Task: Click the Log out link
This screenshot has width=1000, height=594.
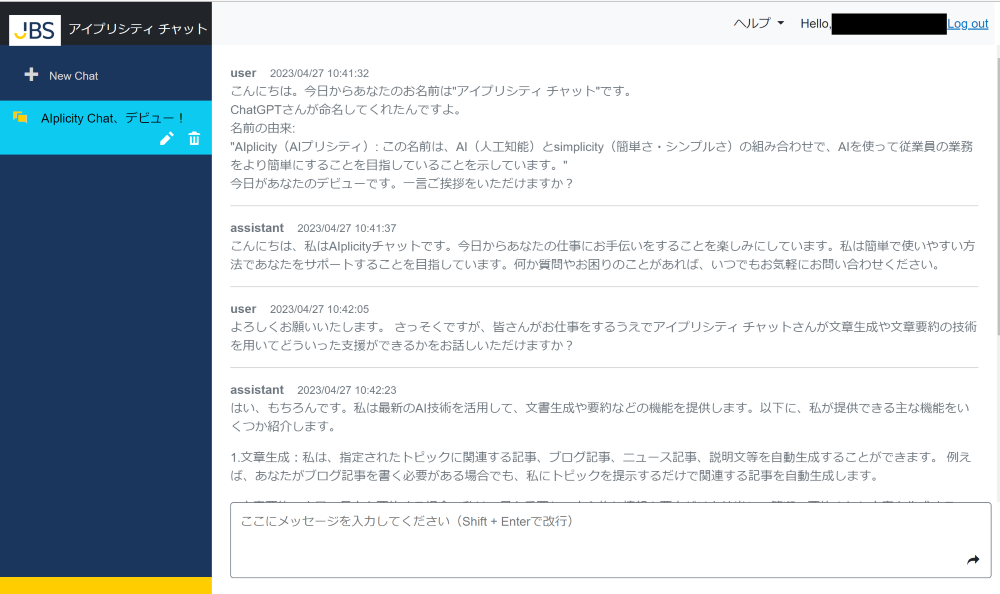Action: (967, 23)
